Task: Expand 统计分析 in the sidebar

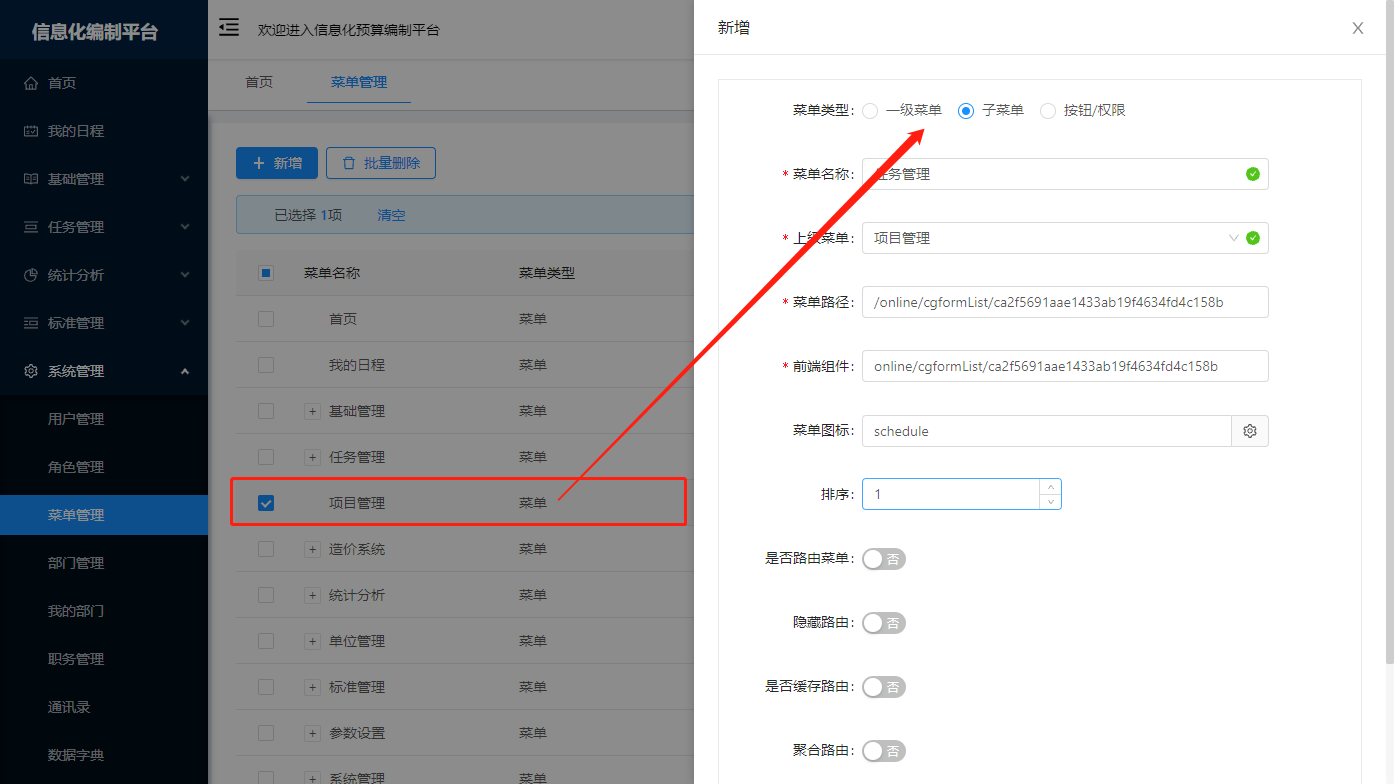Action: pos(104,275)
